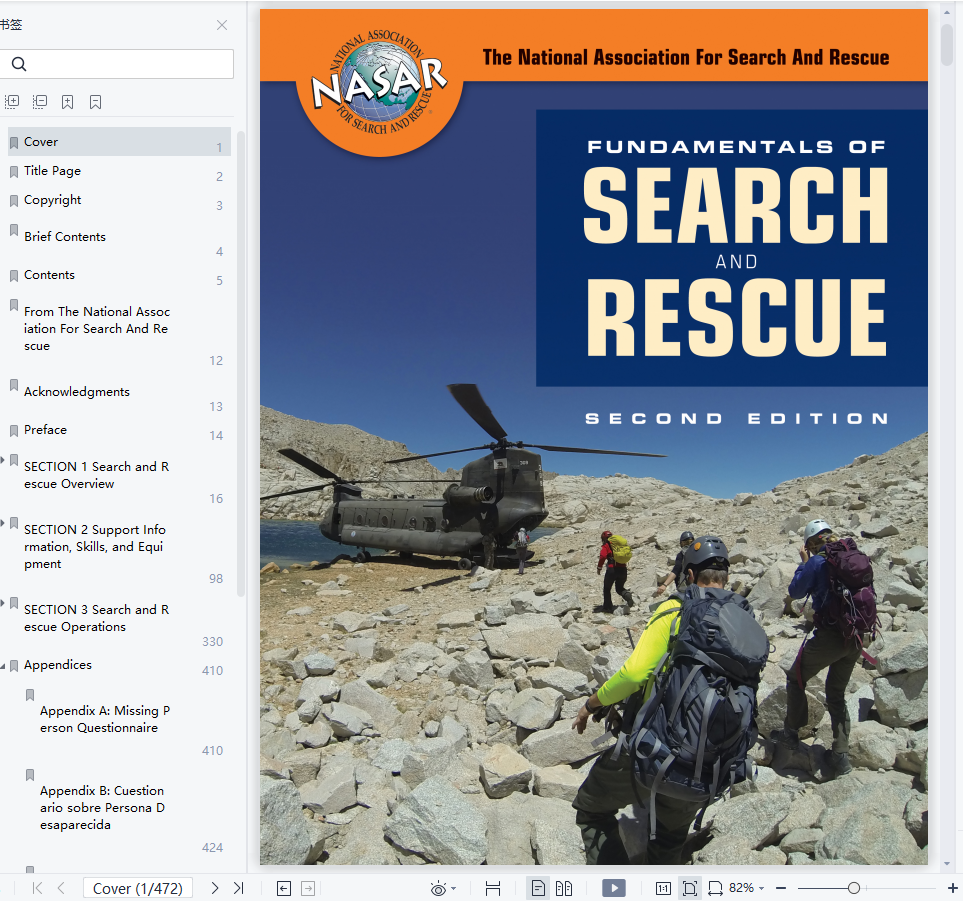Add a new bookmark with the plus-bookmark icon
The height and width of the screenshot is (901, 963).
coord(68,102)
